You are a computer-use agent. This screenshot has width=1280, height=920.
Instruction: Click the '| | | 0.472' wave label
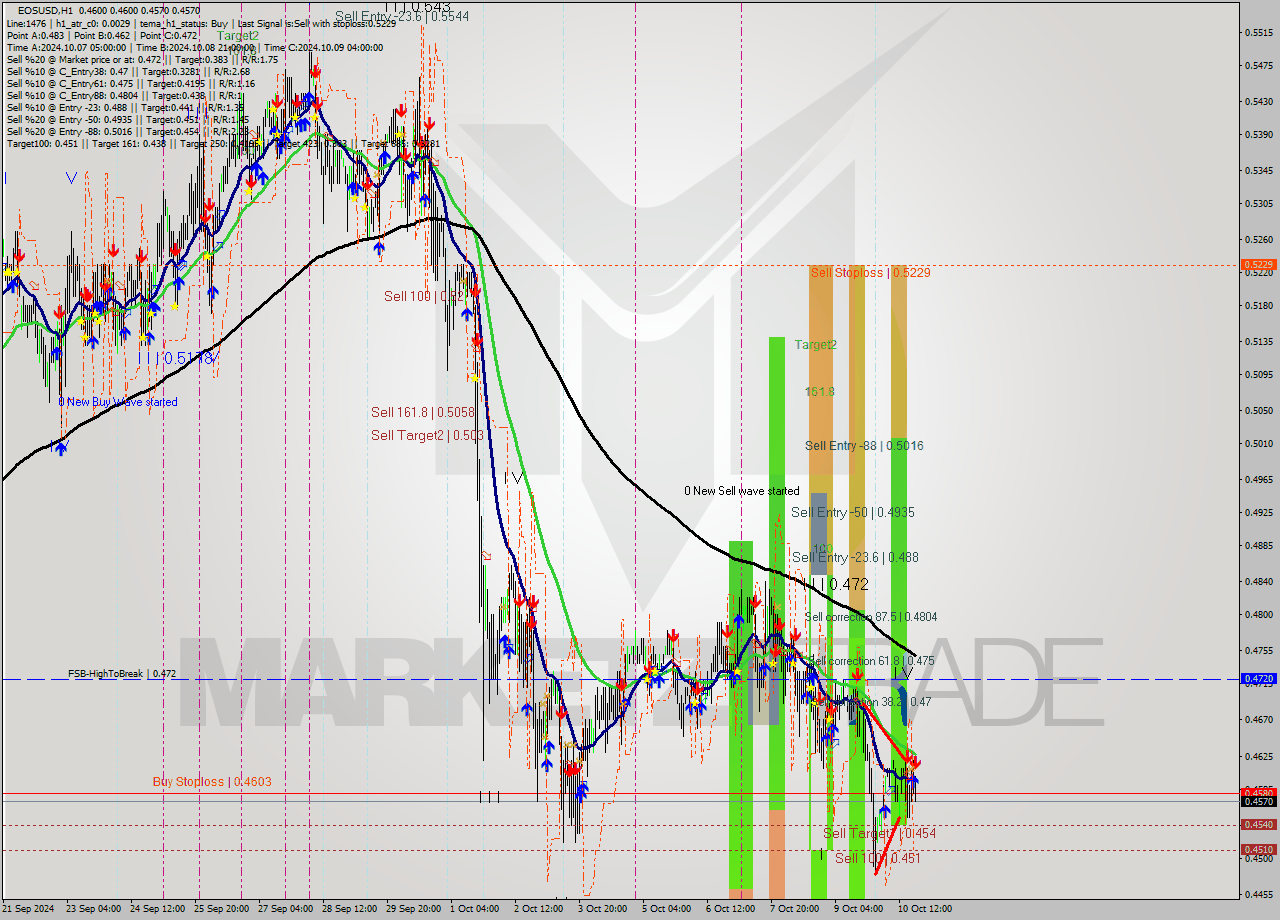click(836, 584)
